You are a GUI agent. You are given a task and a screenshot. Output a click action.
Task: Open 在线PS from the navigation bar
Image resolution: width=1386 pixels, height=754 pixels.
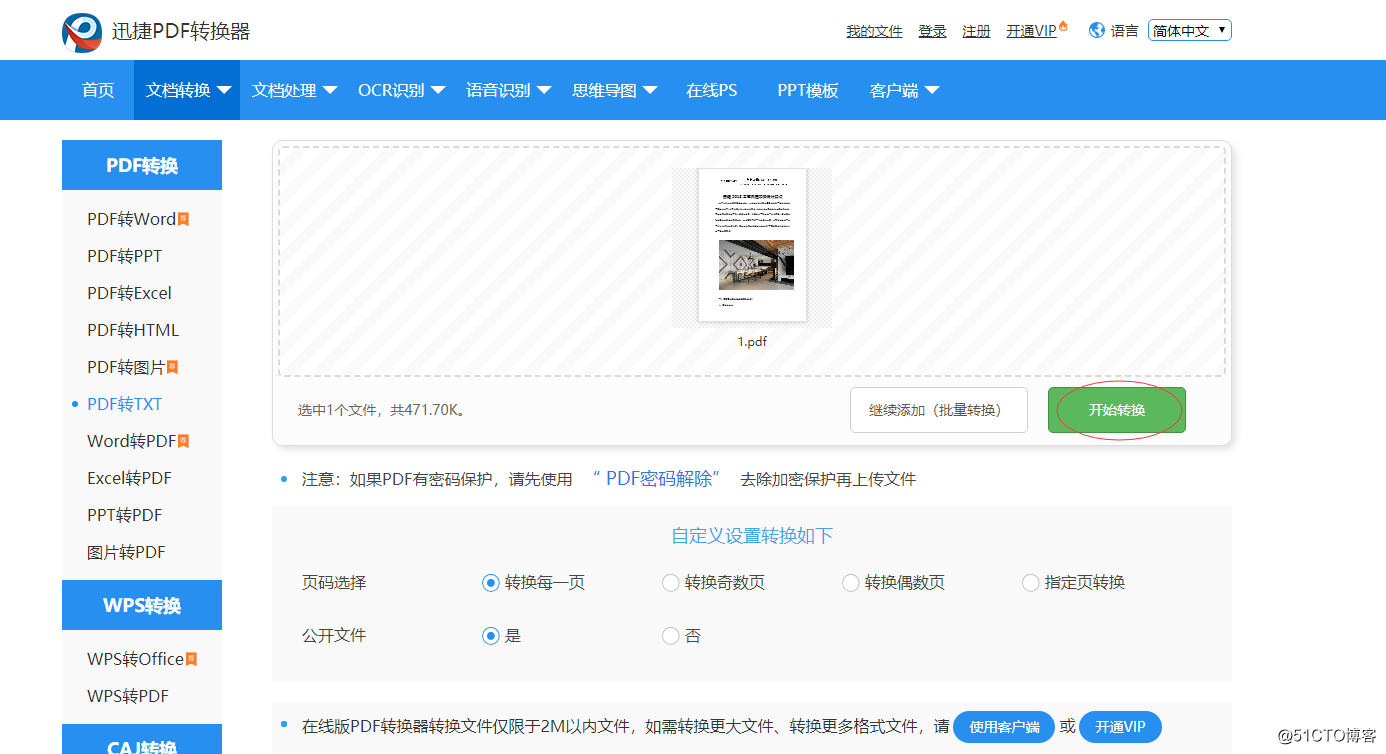(x=712, y=90)
